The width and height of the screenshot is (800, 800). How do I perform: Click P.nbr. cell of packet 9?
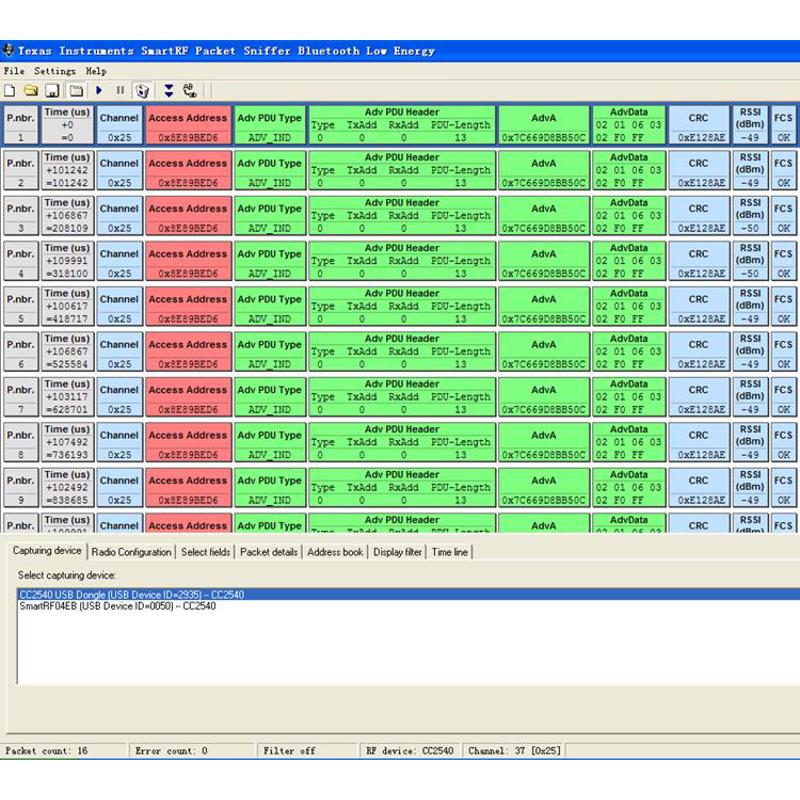tap(20, 487)
